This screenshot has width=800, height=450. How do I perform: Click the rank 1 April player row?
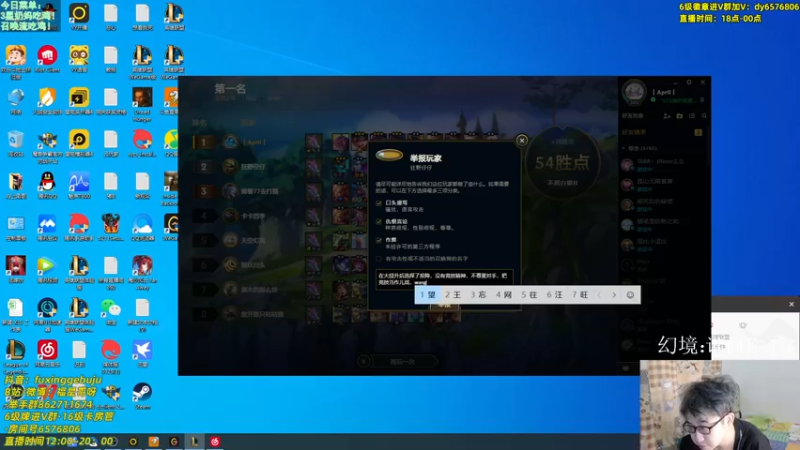click(x=327, y=142)
